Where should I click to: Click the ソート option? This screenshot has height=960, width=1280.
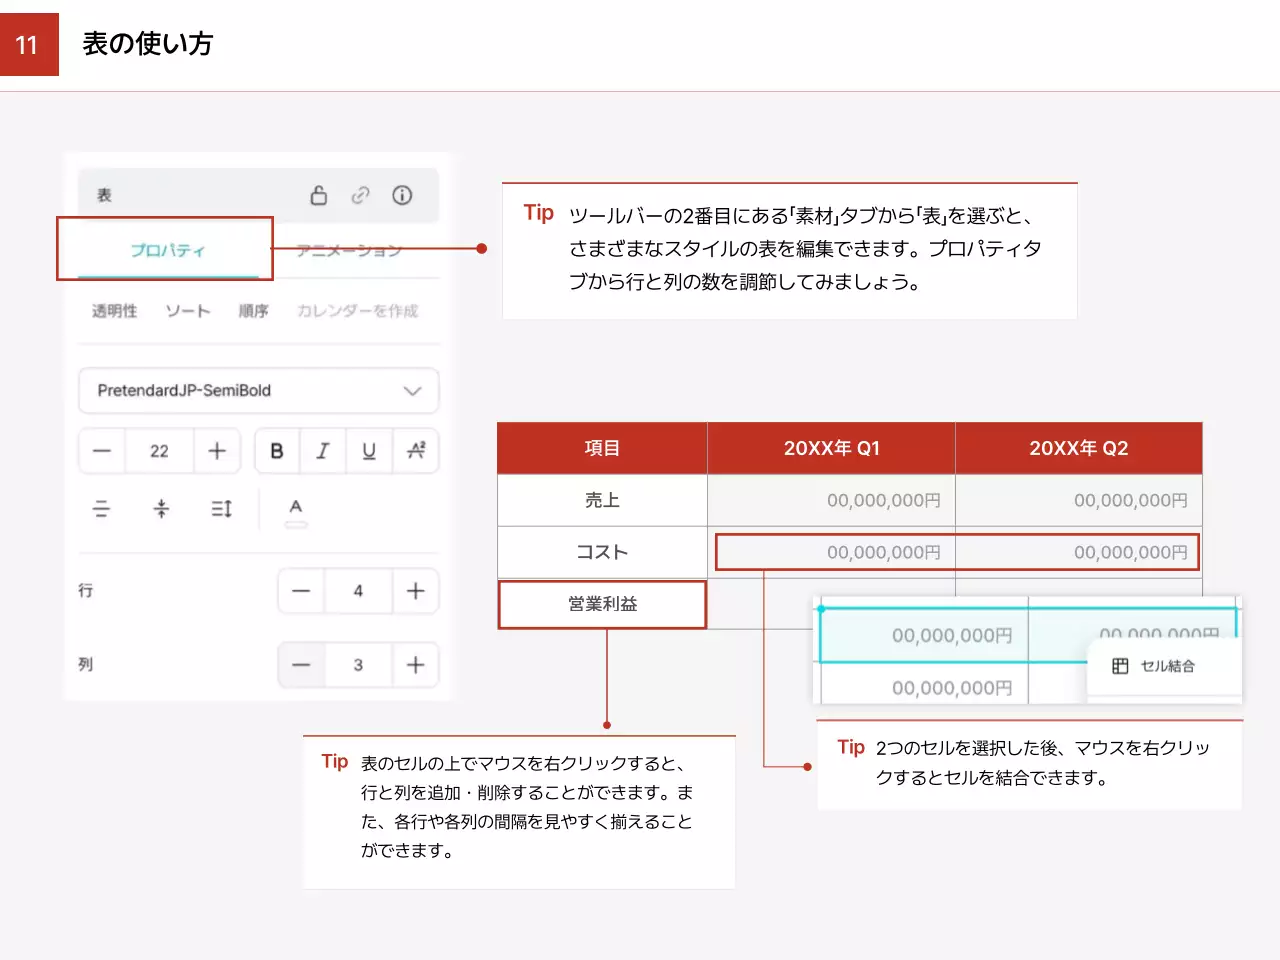tap(188, 311)
